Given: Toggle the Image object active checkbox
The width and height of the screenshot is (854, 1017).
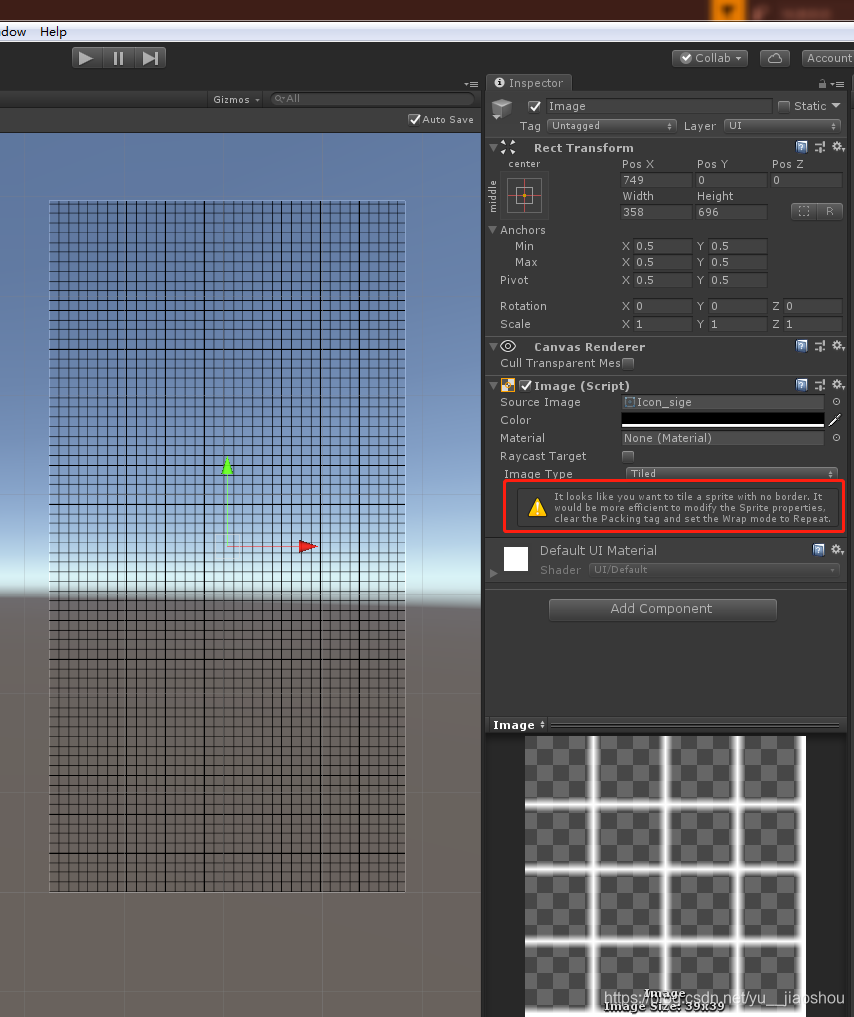Looking at the screenshot, I should coord(534,106).
